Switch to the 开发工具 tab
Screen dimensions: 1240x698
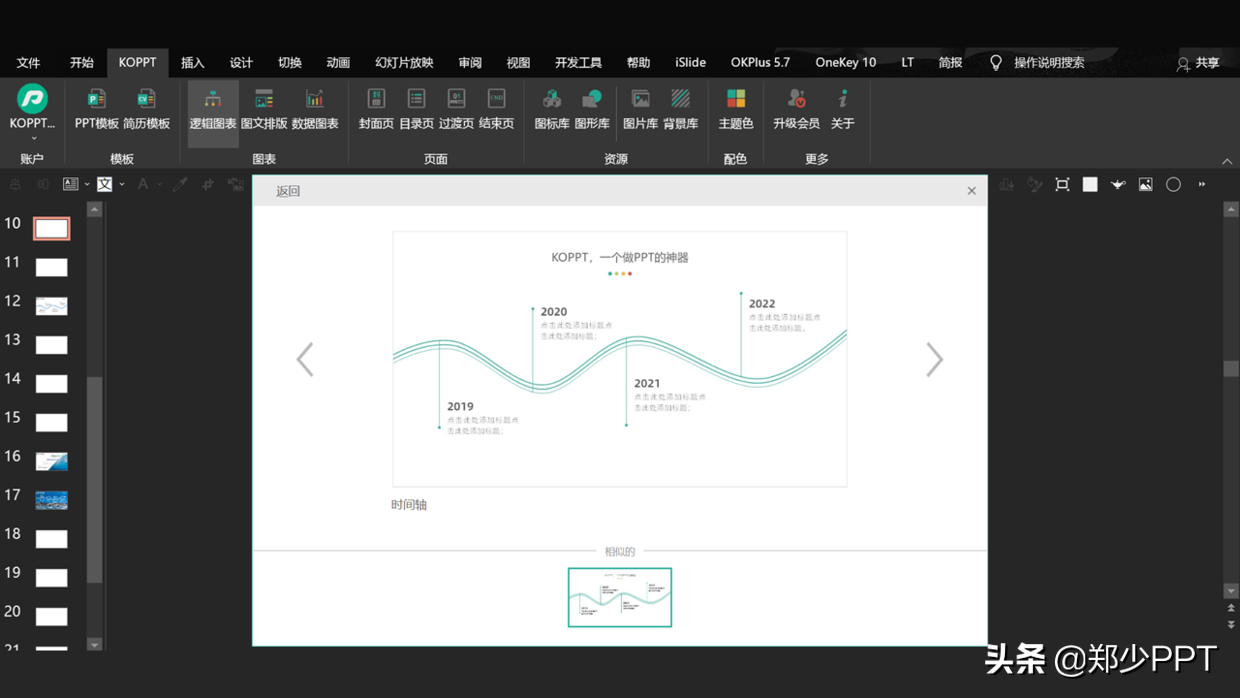[x=578, y=62]
